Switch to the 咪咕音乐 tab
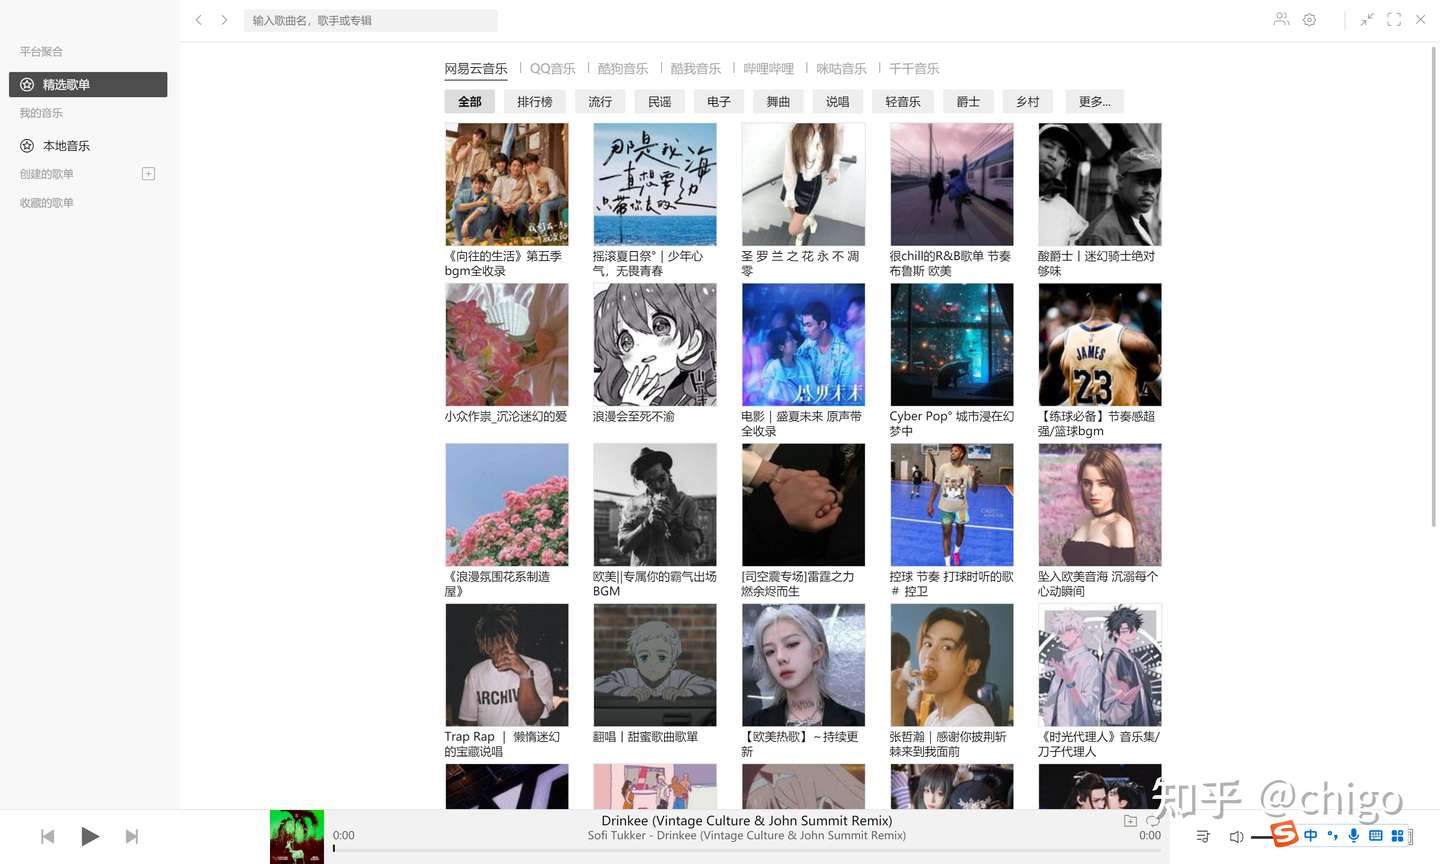This screenshot has width=1440, height=864. pyautogui.click(x=841, y=69)
